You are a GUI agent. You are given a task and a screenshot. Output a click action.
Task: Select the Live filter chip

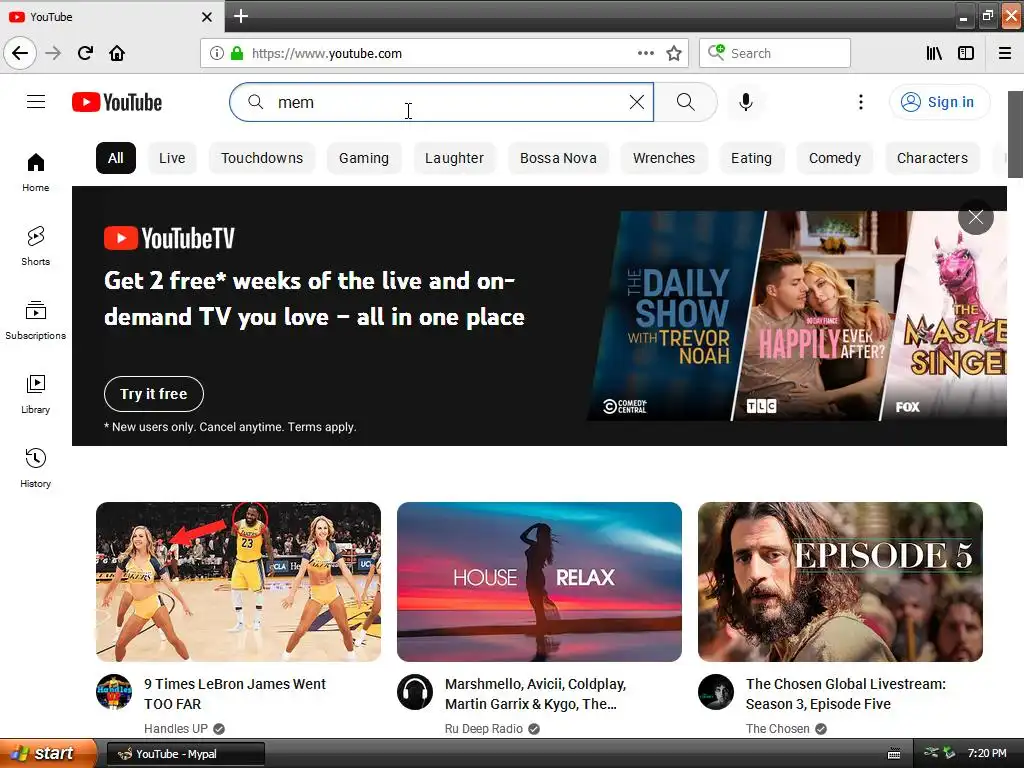click(172, 158)
